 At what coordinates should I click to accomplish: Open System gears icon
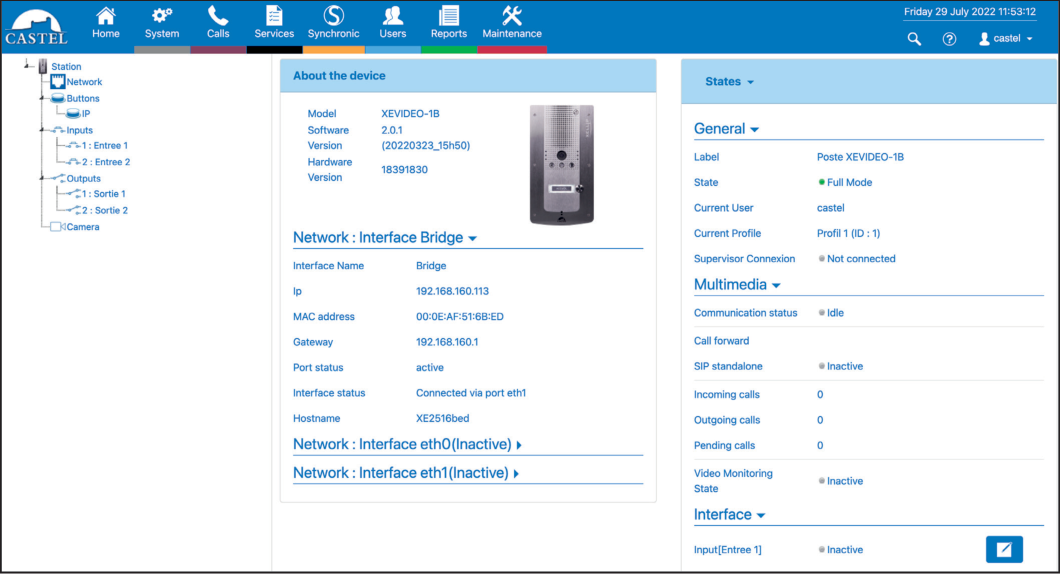point(162,16)
